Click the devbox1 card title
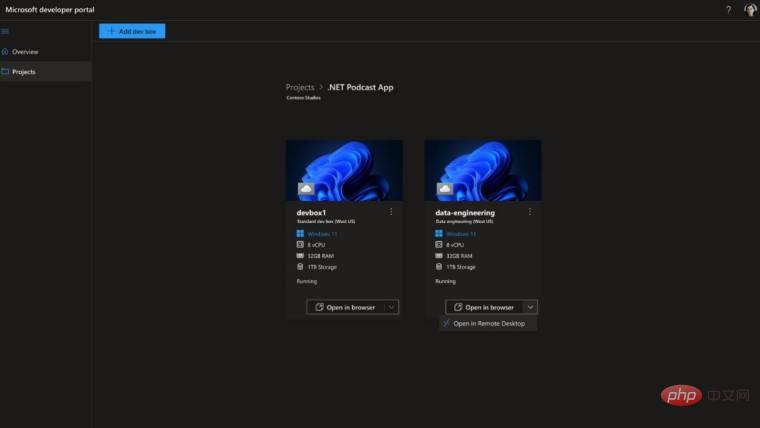 pos(311,212)
